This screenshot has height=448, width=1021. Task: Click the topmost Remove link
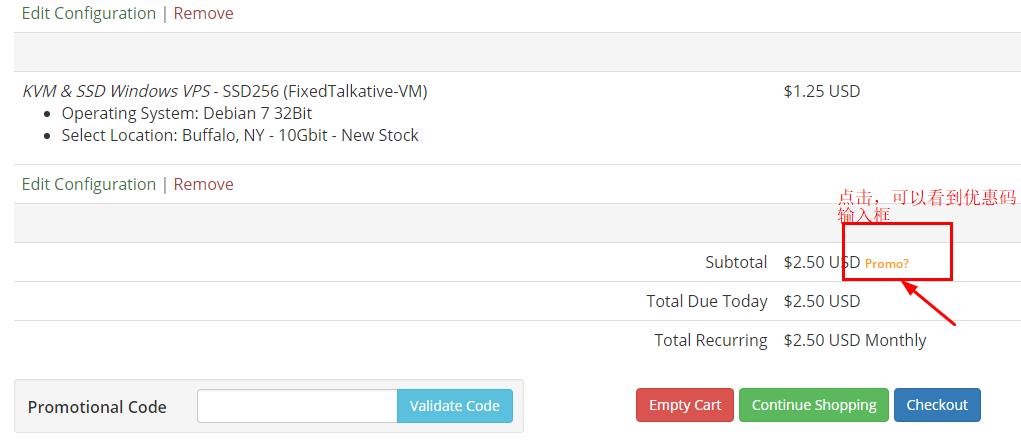point(203,13)
